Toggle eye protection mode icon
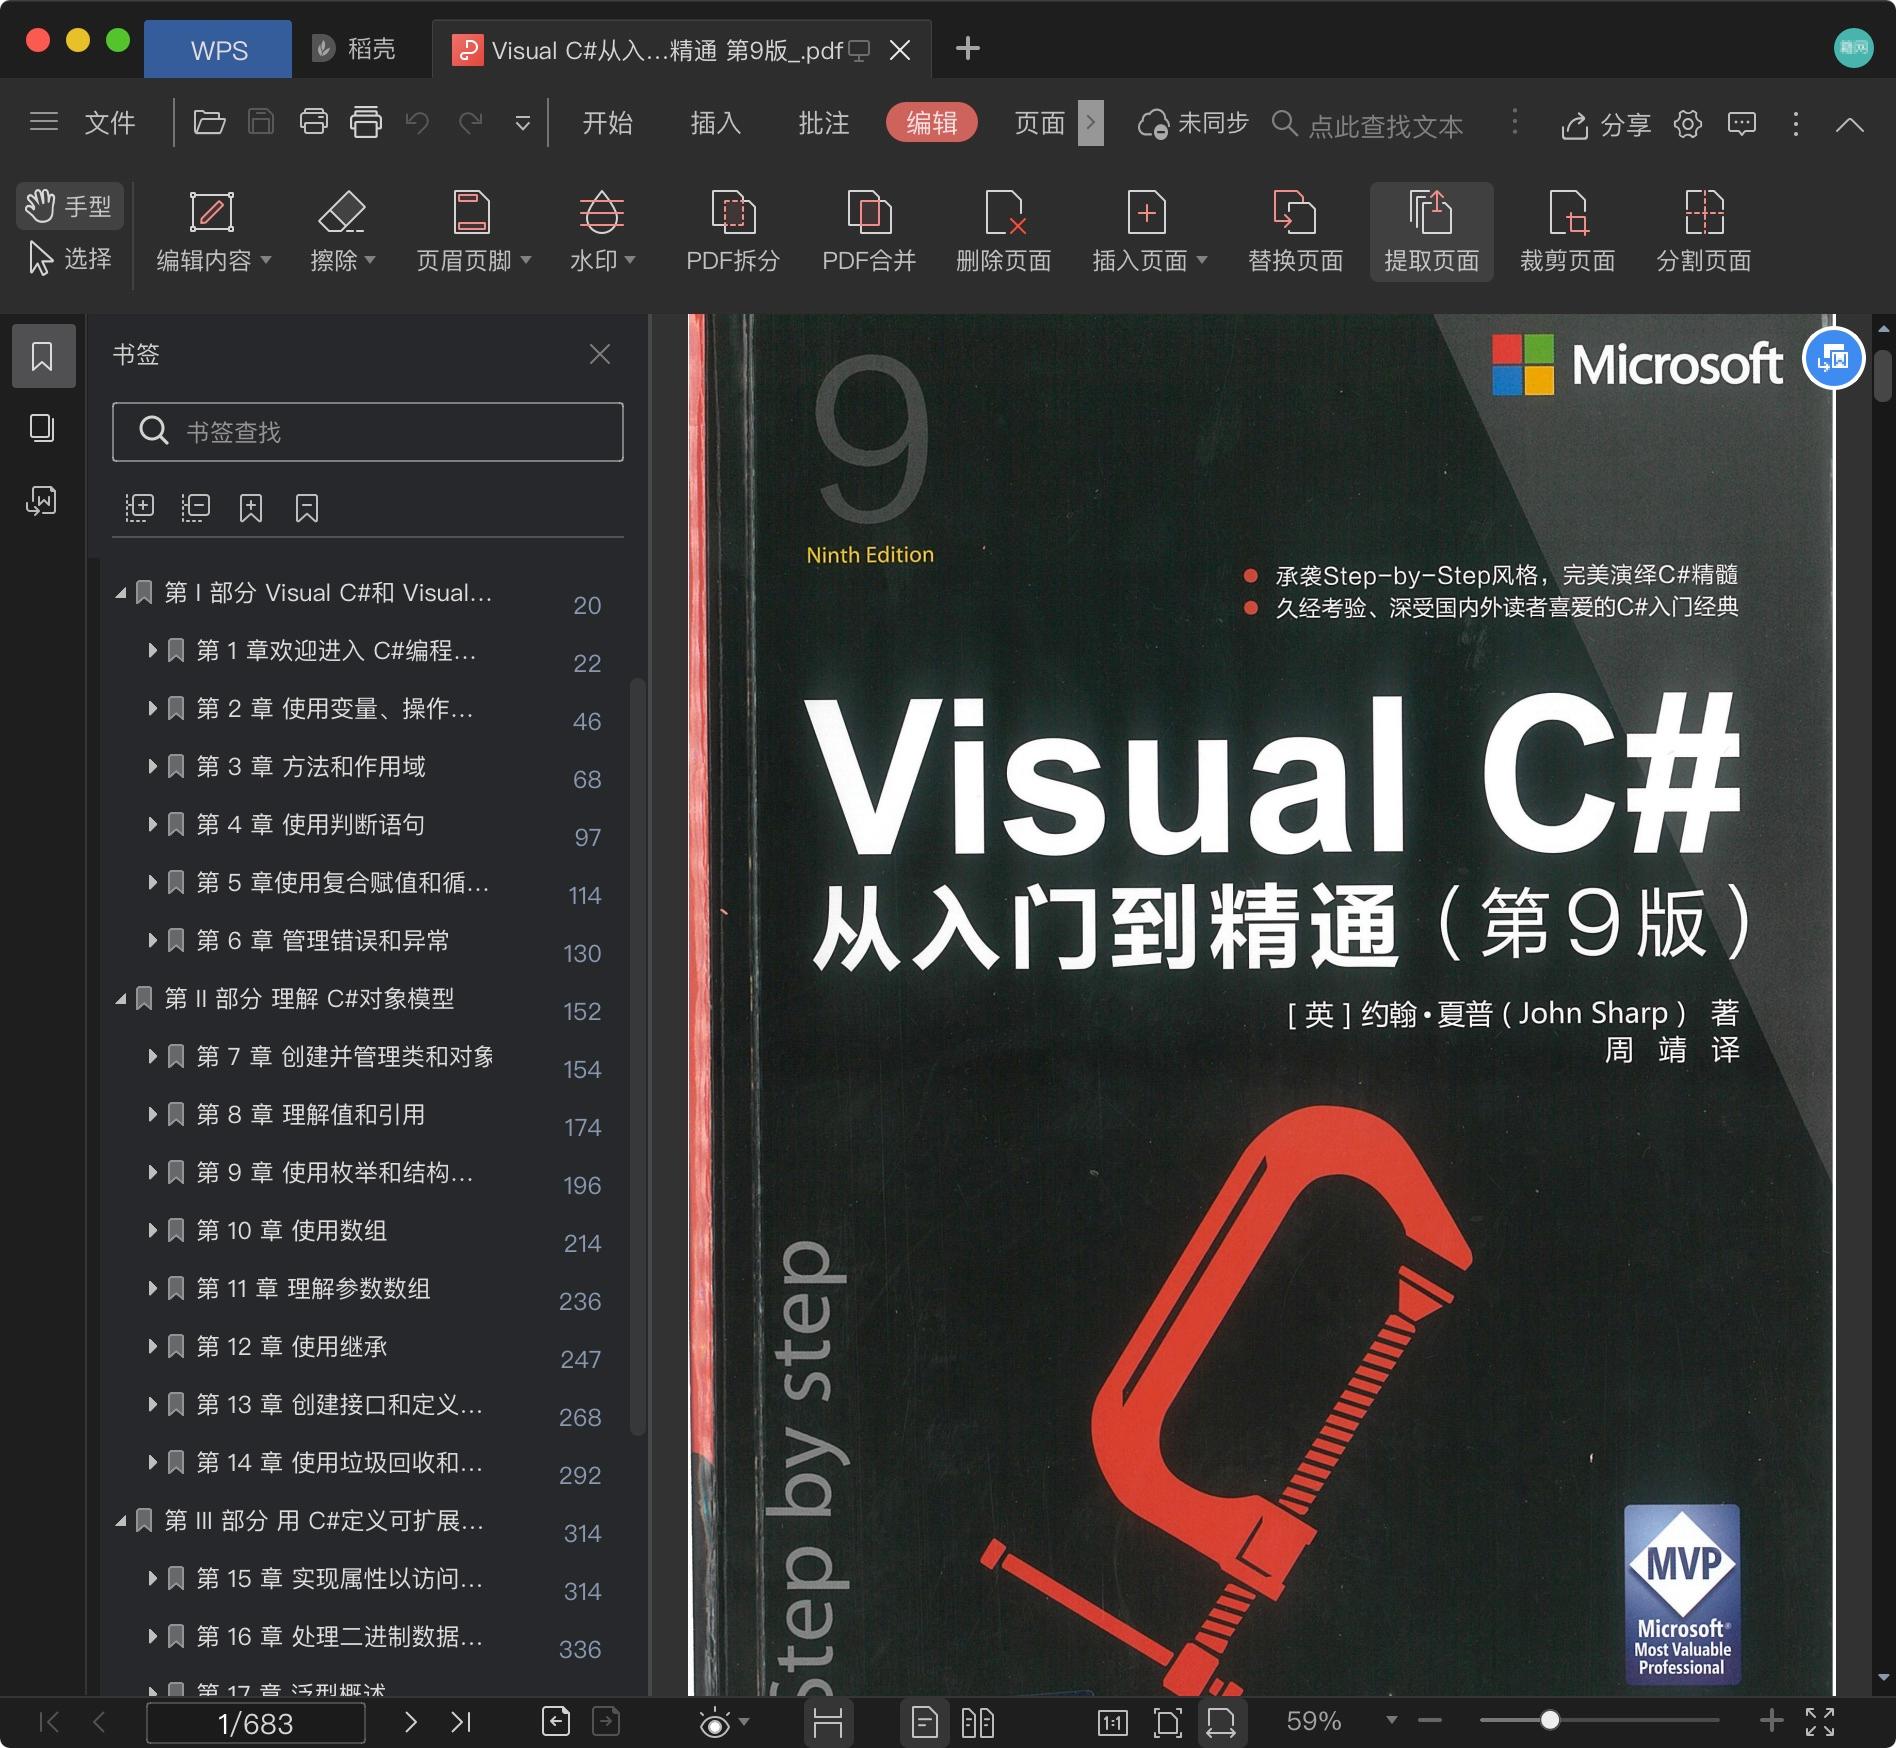This screenshot has width=1896, height=1748. (714, 1722)
